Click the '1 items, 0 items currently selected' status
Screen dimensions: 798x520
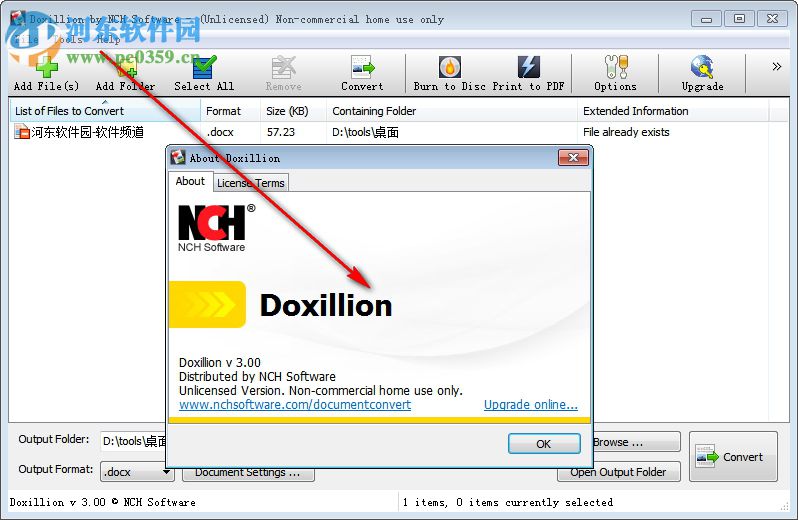point(507,502)
